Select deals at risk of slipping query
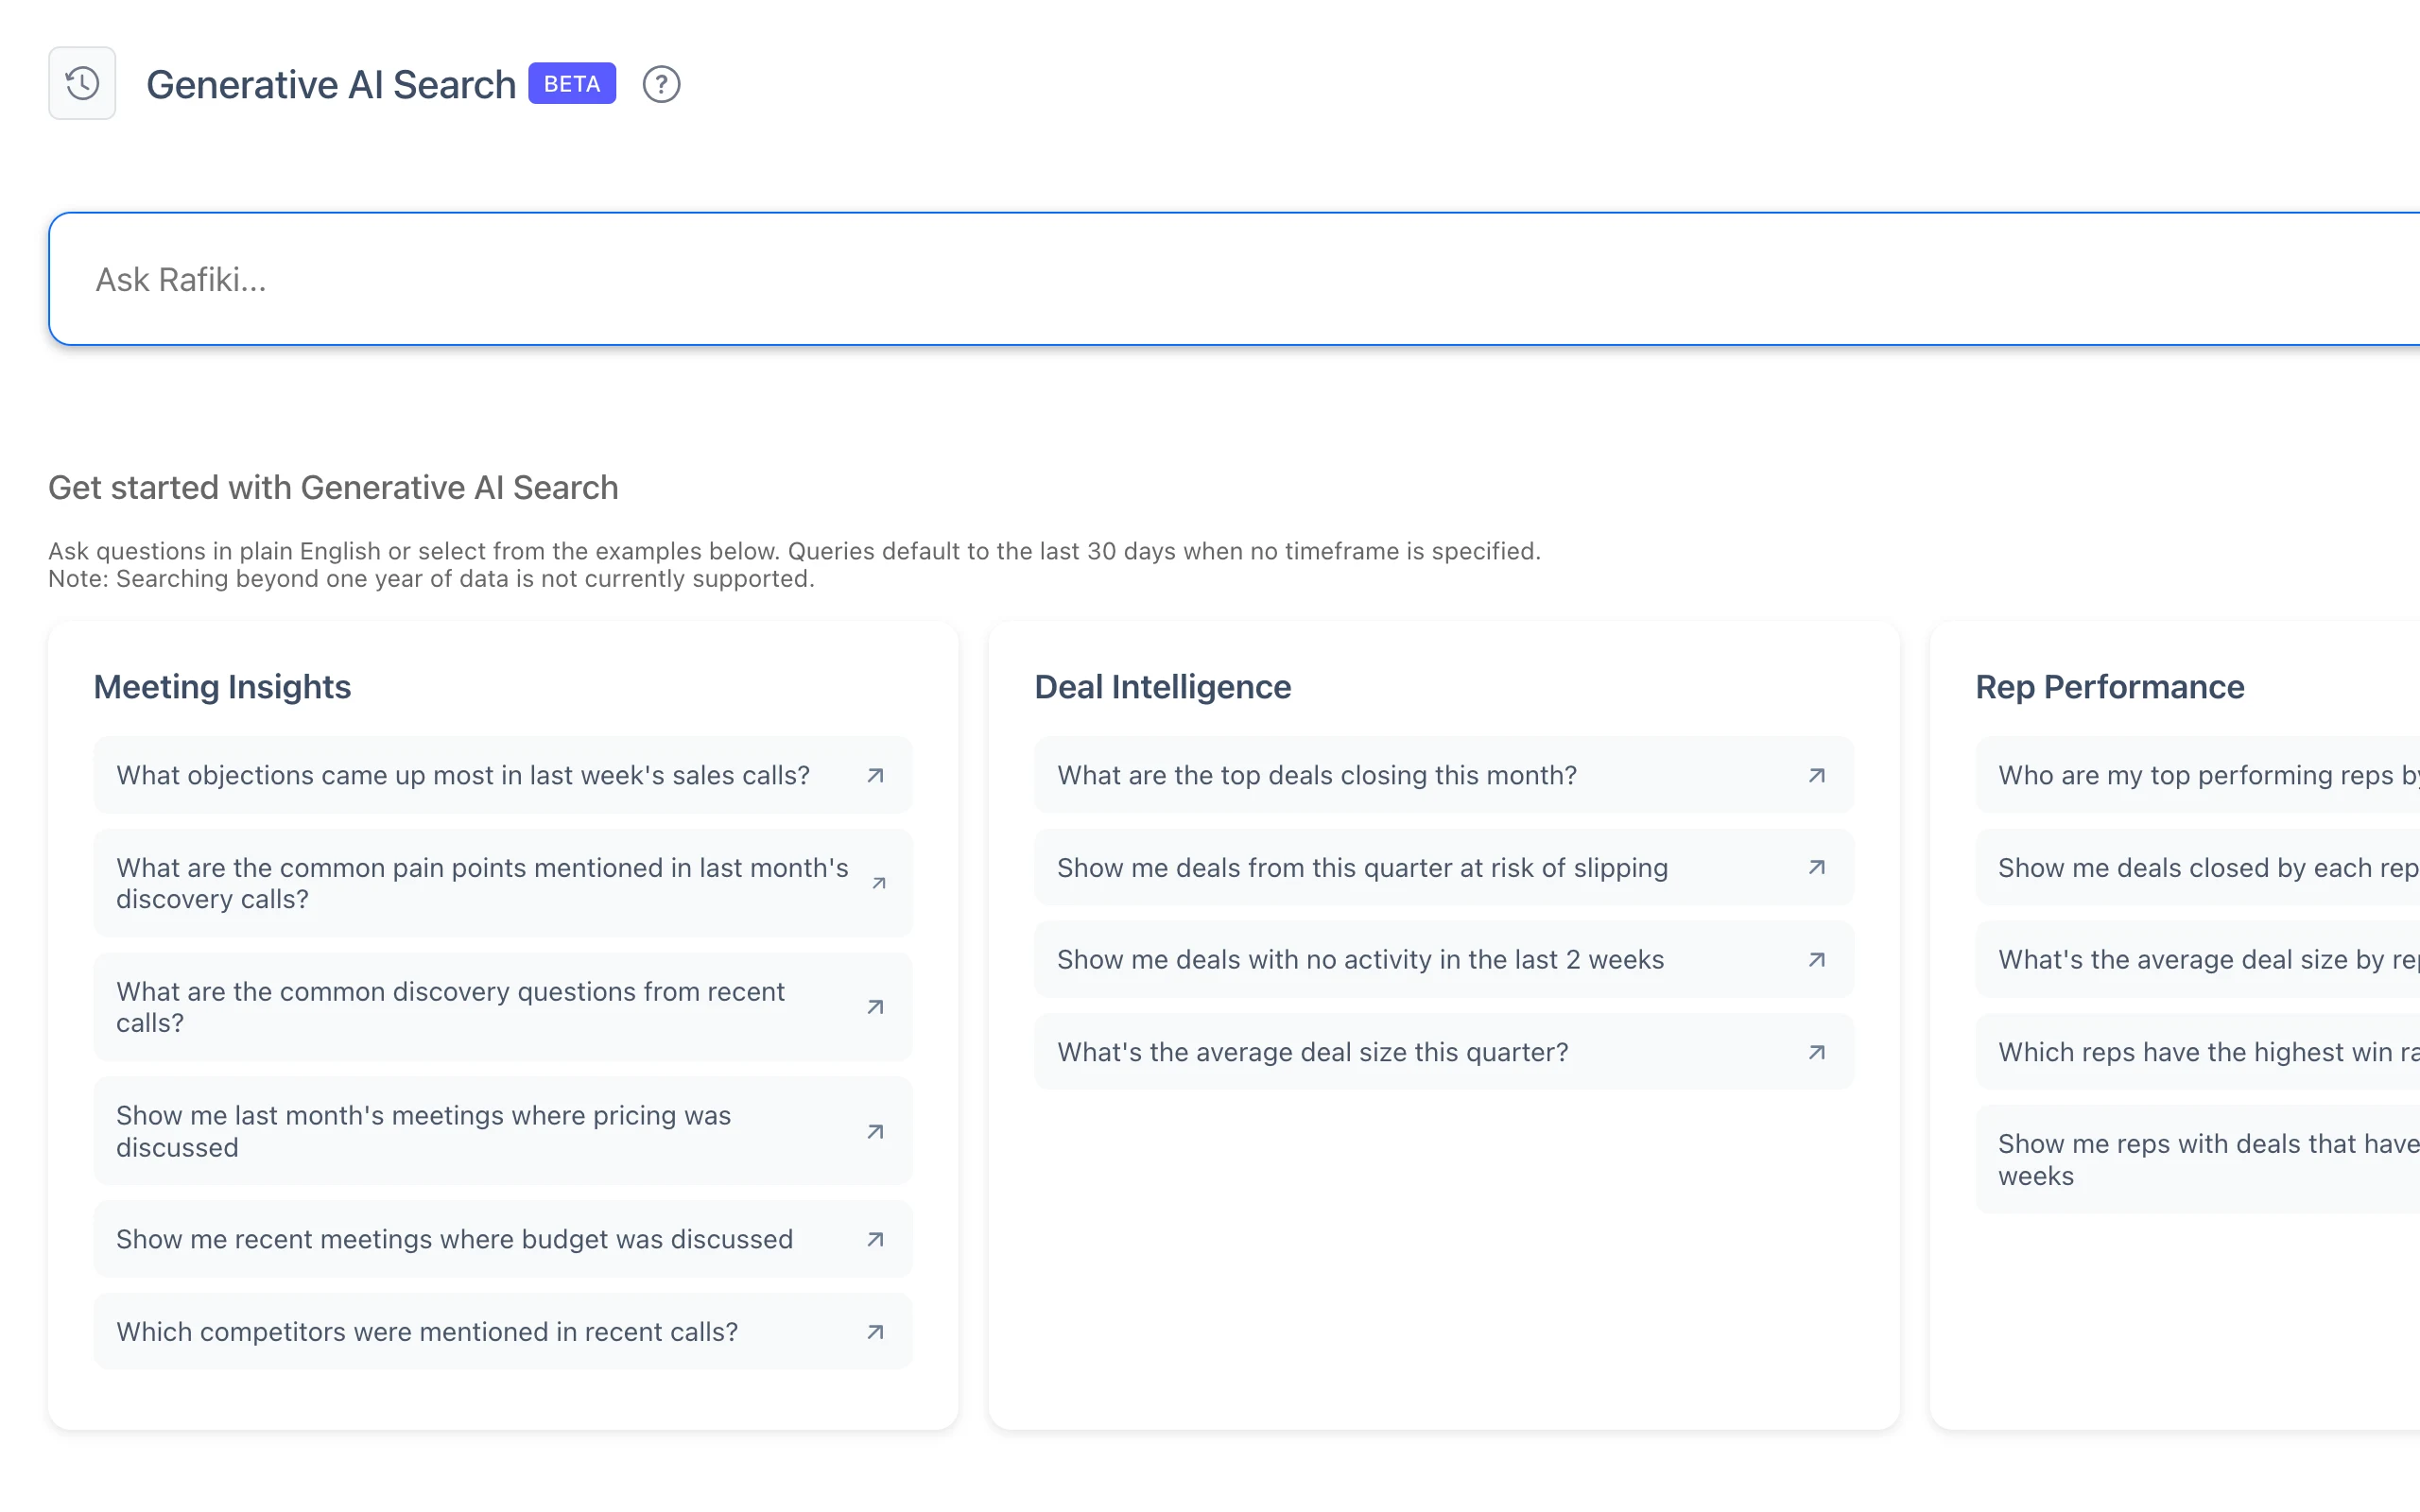 click(1444, 867)
